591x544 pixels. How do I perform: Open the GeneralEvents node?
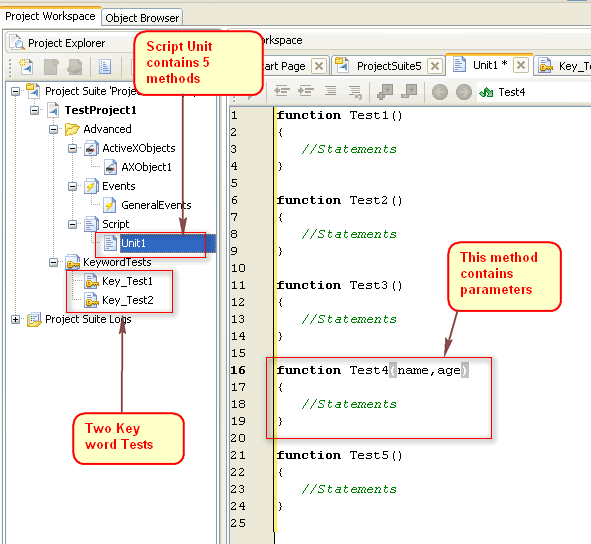pos(156,205)
